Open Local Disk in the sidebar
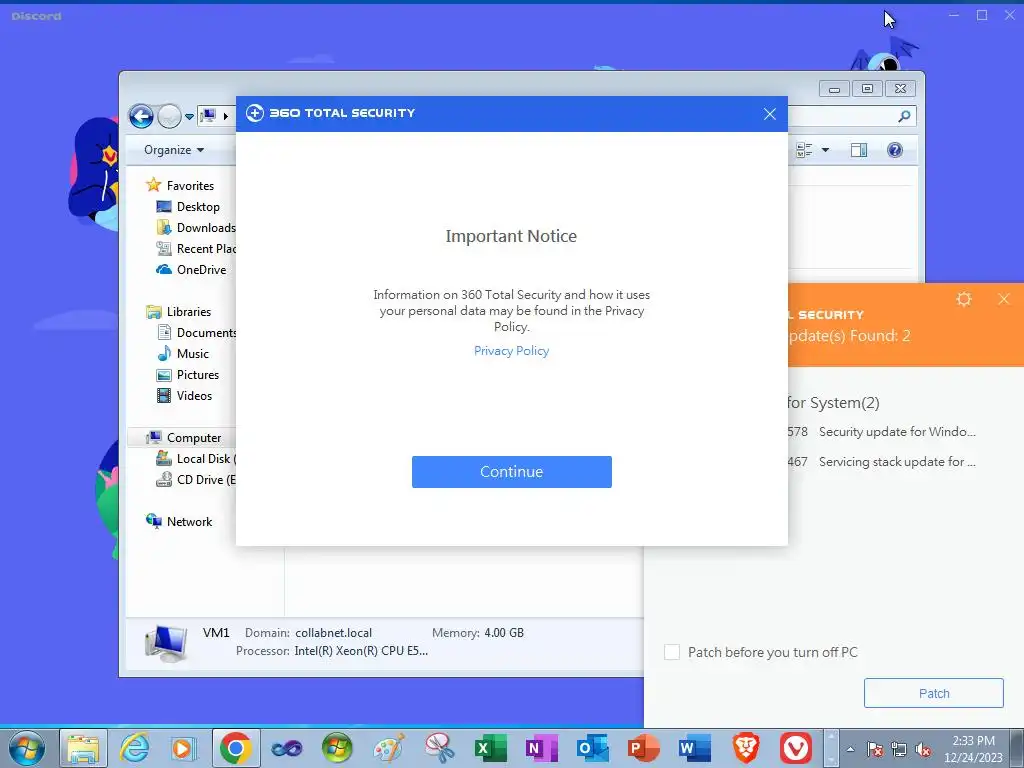The height and width of the screenshot is (768, 1024). (x=196, y=458)
